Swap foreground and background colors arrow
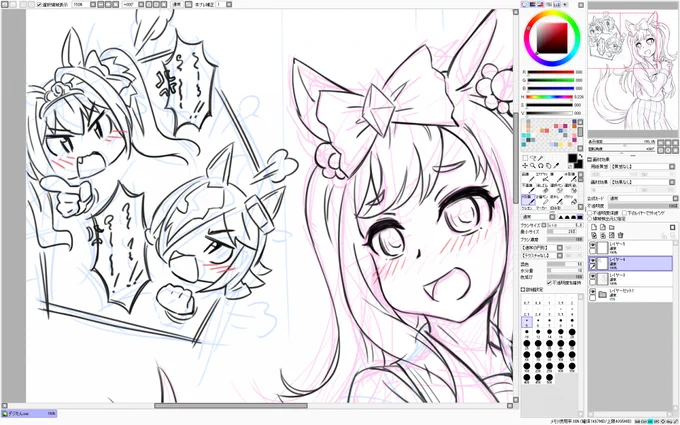This screenshot has height=425, width=680. pyautogui.click(x=581, y=156)
